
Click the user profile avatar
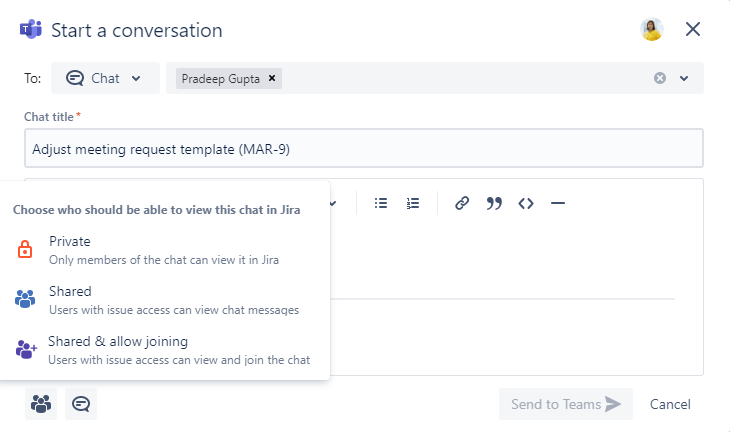[x=652, y=30]
